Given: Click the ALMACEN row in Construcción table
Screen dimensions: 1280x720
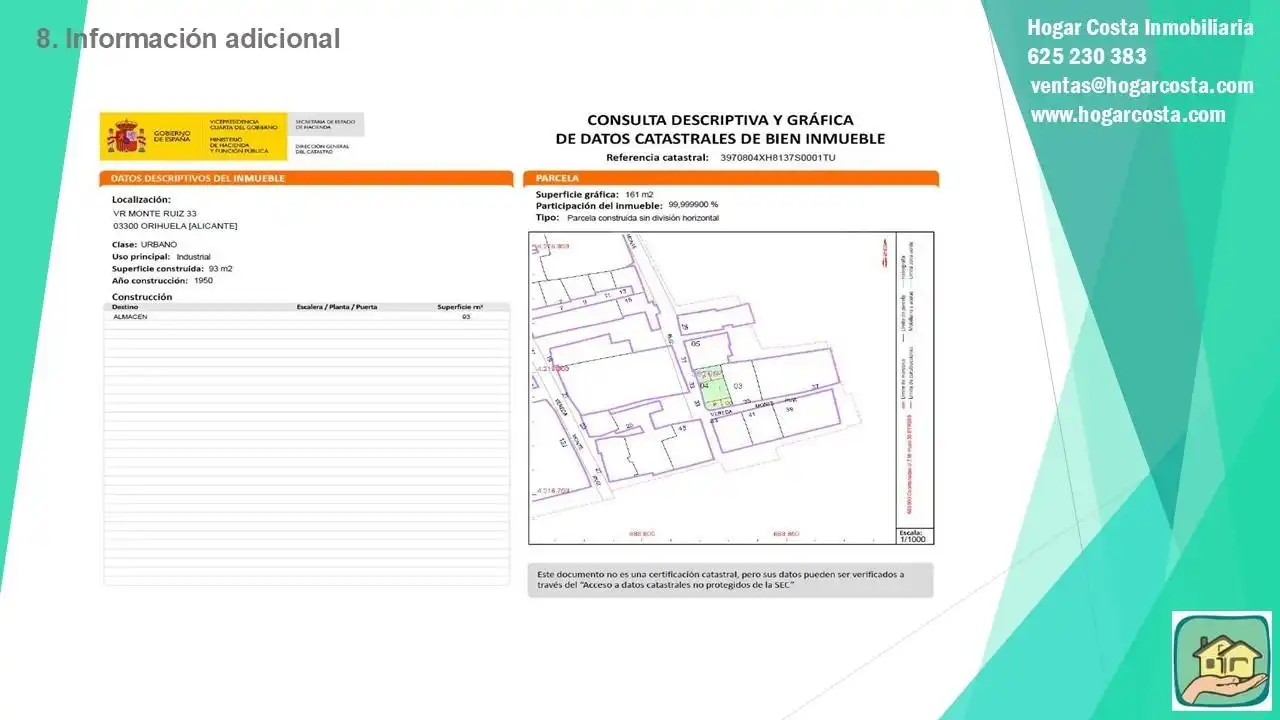Looking at the screenshot, I should [x=307, y=316].
